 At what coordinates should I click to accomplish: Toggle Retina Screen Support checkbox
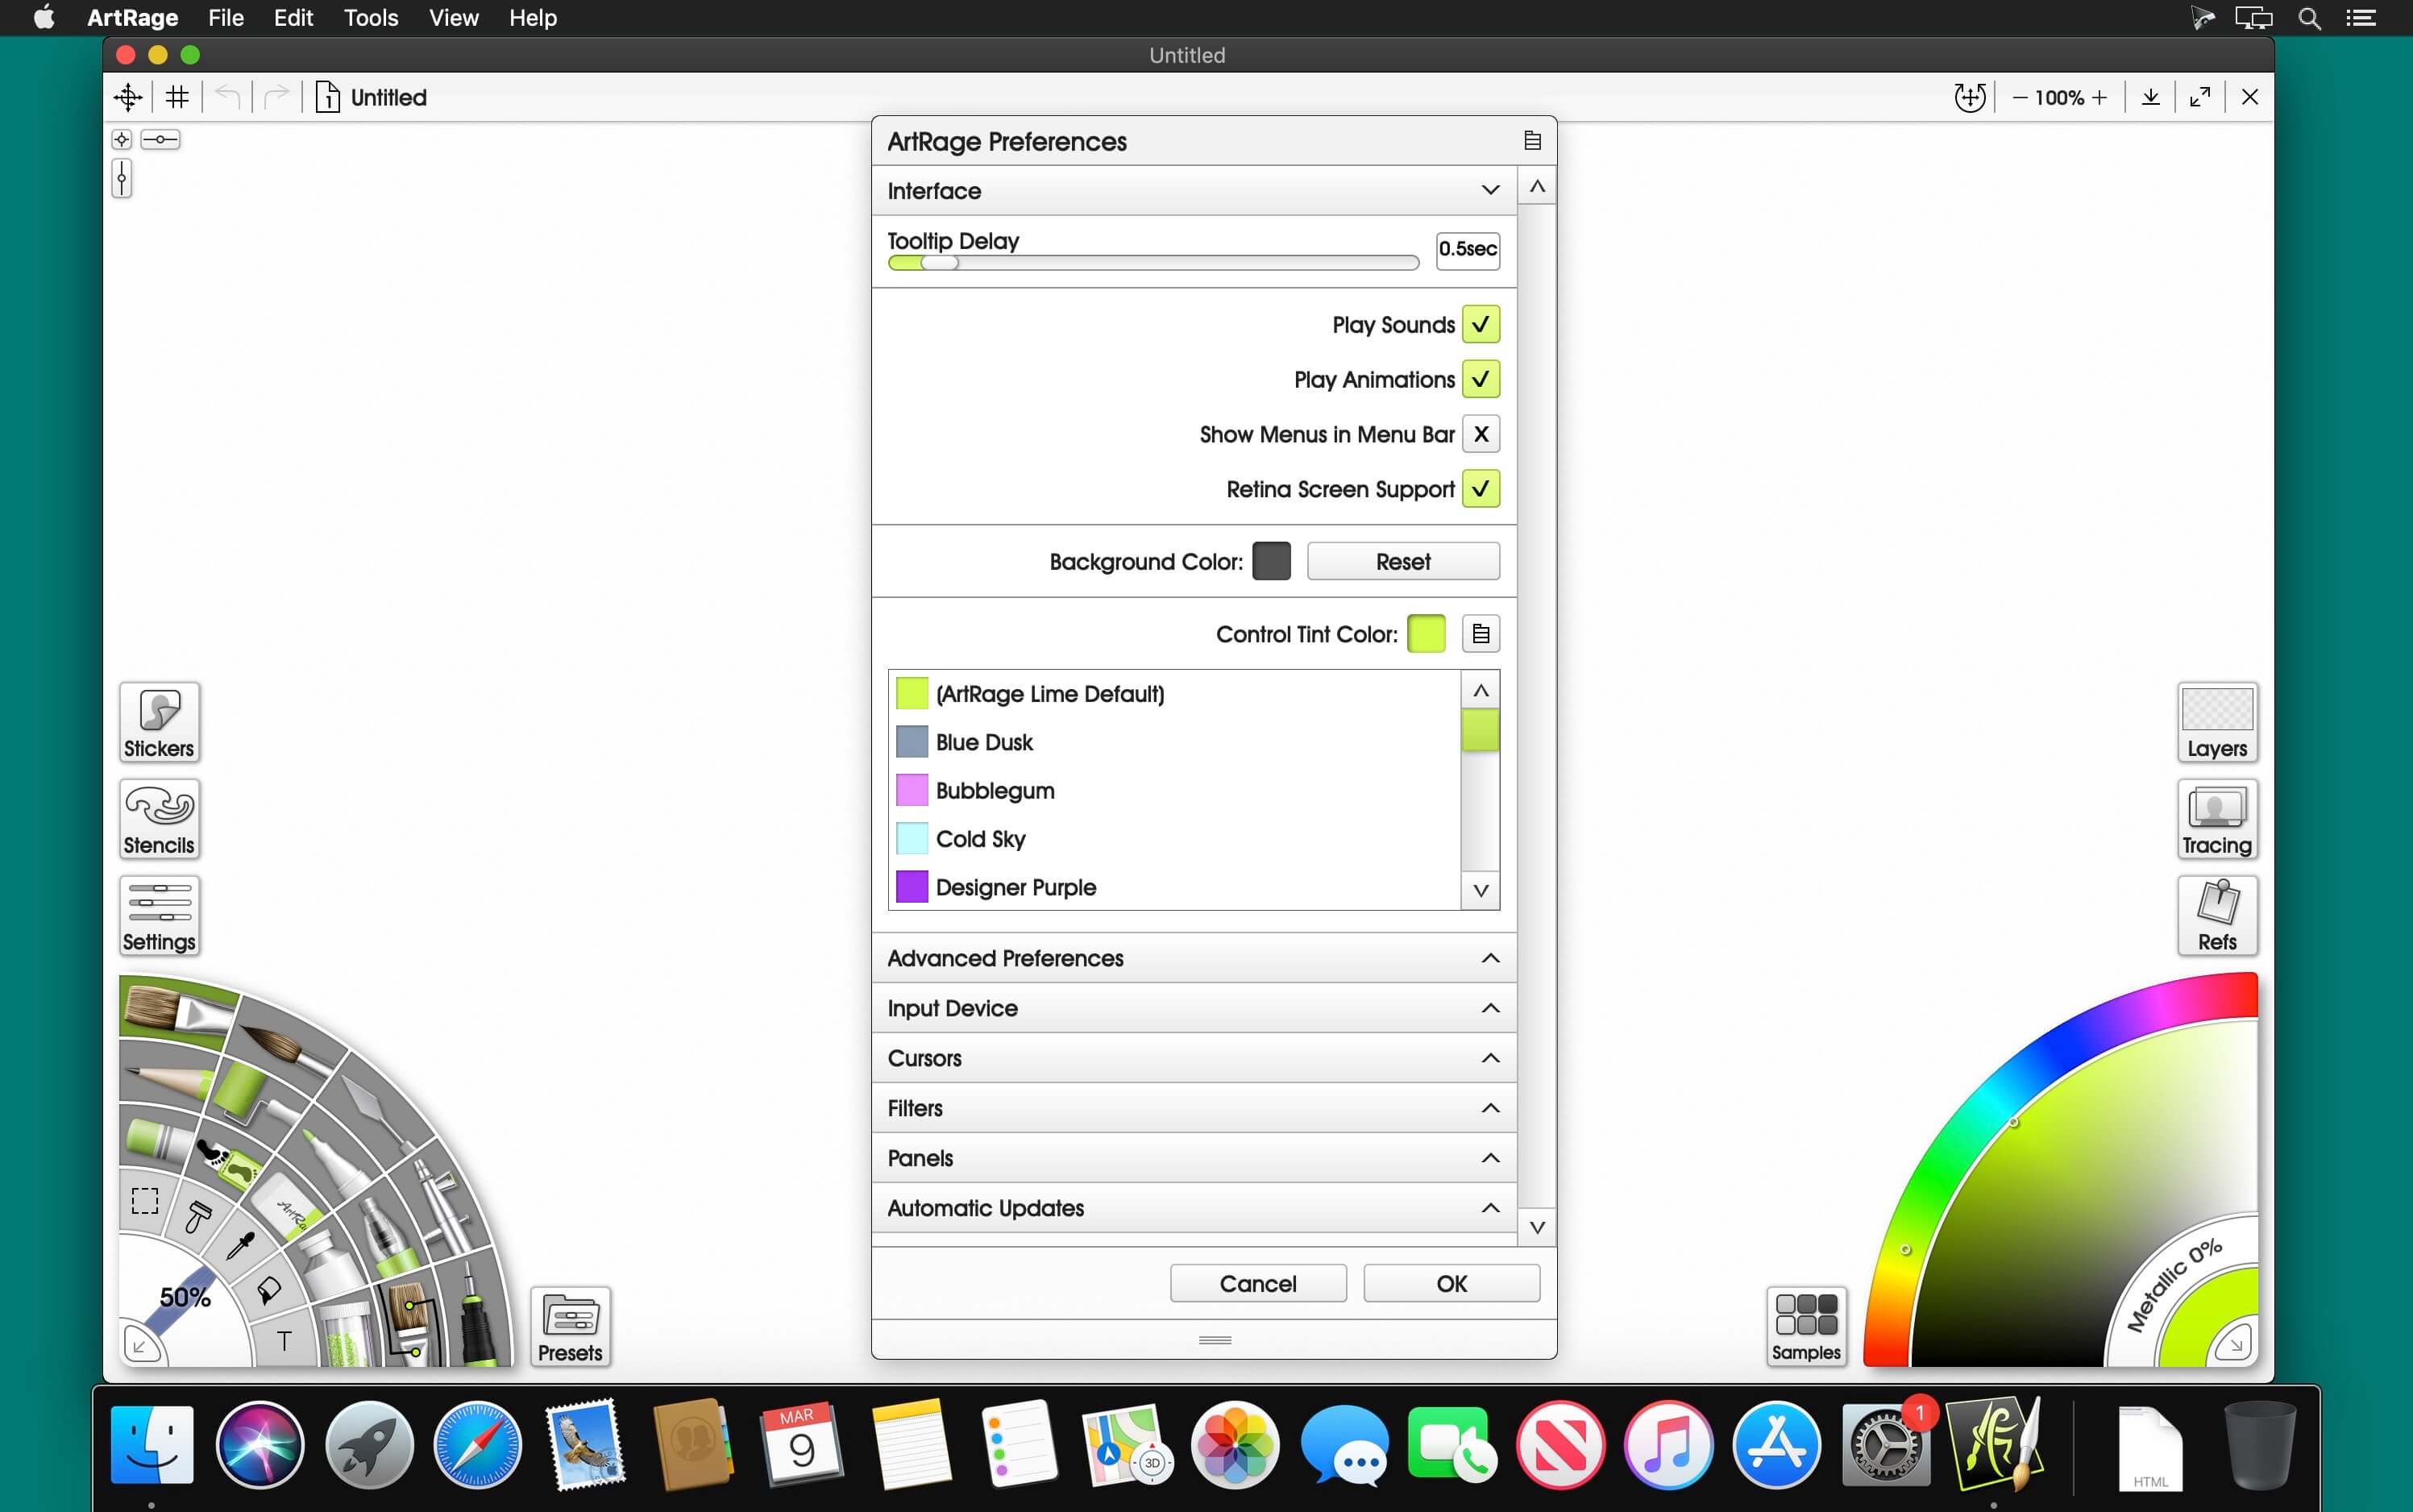[x=1480, y=488]
